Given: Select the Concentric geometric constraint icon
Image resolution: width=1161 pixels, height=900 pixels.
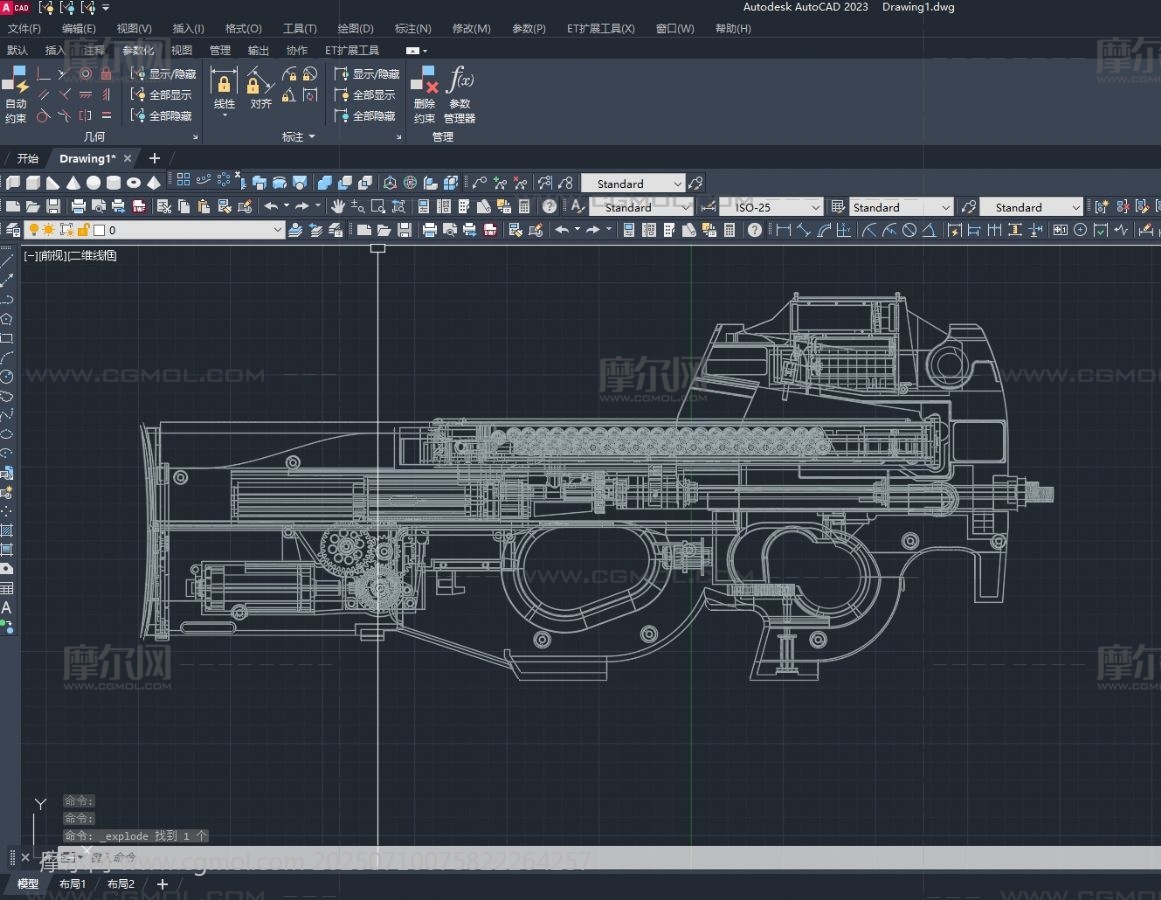Looking at the screenshot, I should tap(86, 73).
